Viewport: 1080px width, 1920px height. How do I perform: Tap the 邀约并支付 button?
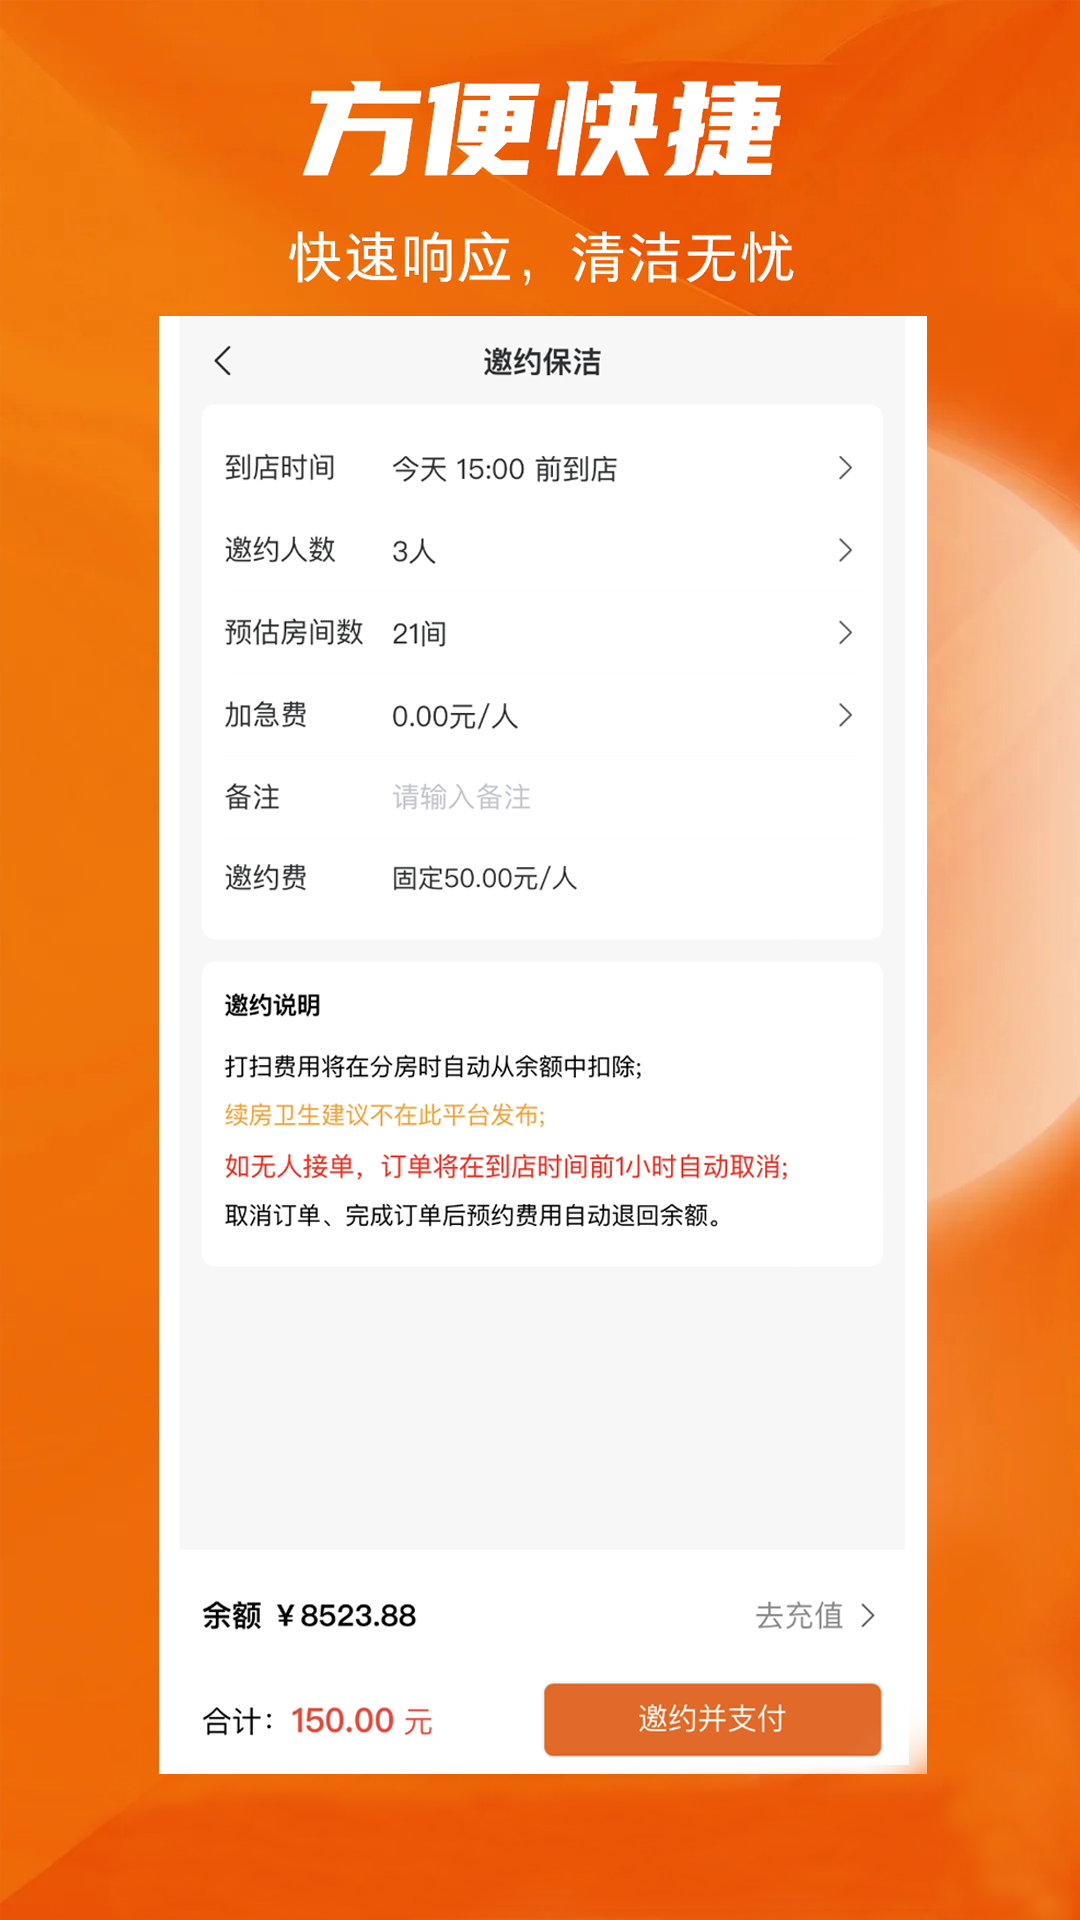(712, 1719)
